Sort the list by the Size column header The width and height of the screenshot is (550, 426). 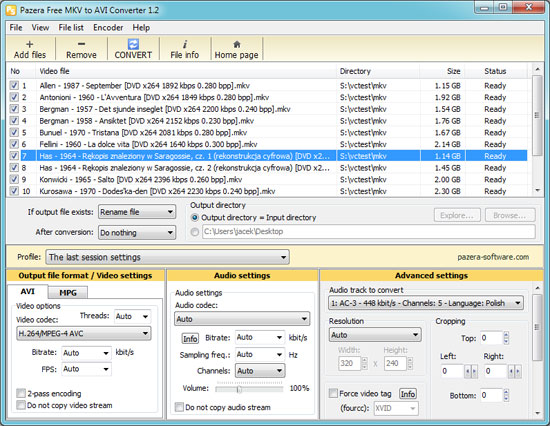click(x=443, y=71)
